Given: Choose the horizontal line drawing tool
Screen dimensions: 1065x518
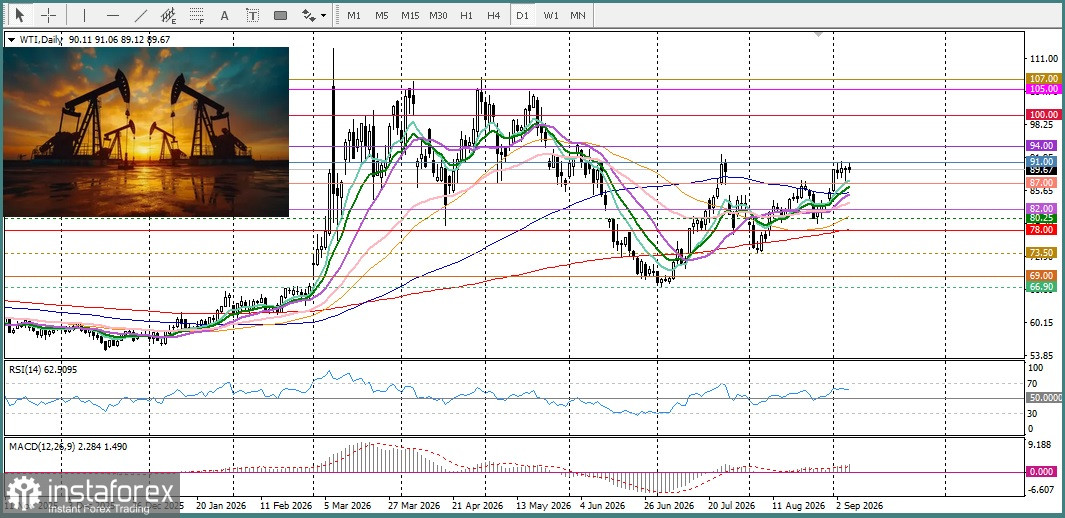Looking at the screenshot, I should [113, 15].
